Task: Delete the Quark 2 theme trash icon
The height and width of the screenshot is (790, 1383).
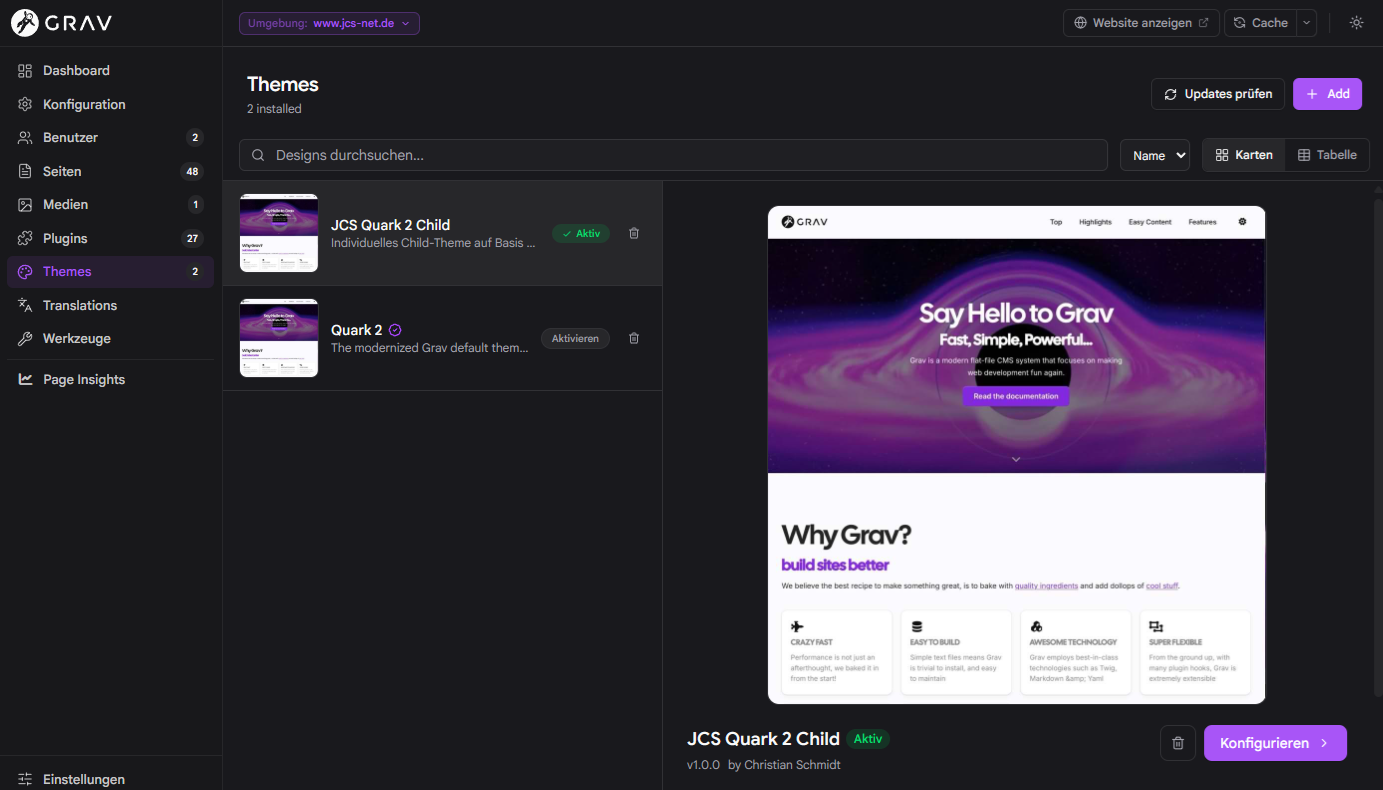Action: [634, 338]
